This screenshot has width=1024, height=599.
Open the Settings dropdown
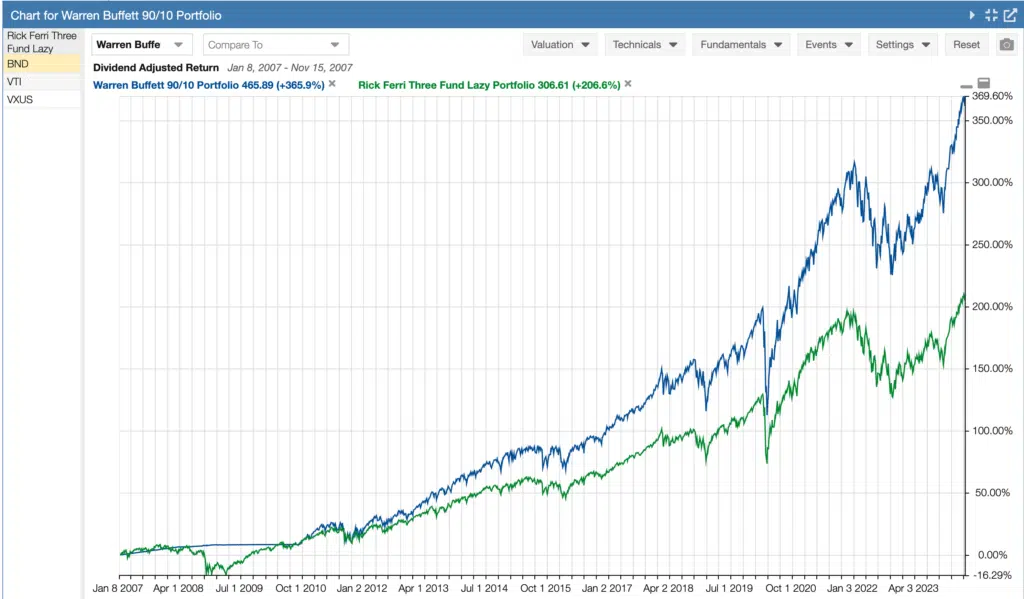tap(901, 44)
